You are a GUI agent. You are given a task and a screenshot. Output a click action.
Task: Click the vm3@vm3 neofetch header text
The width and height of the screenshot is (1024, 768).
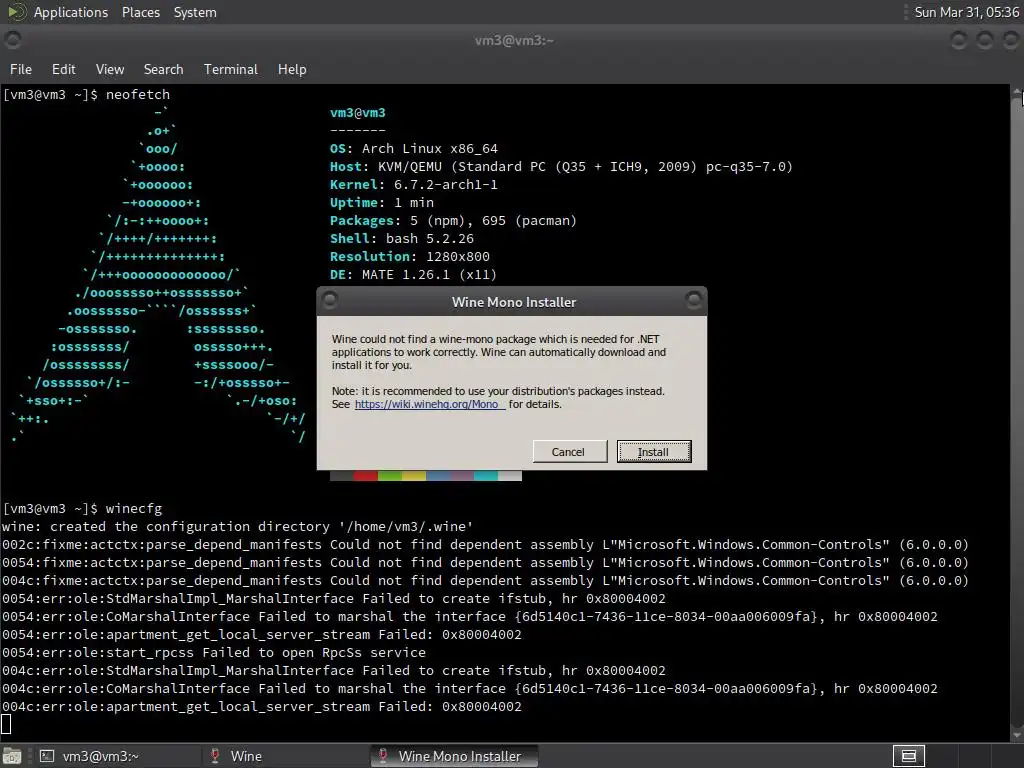tap(358, 113)
